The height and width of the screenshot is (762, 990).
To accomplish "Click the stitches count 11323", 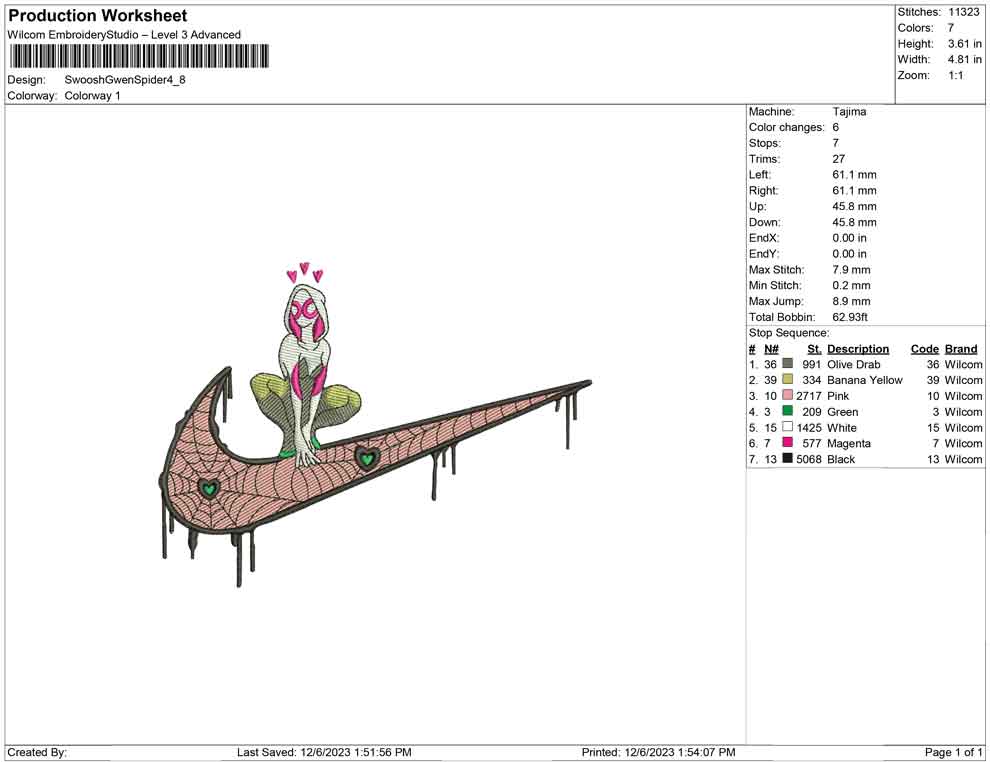I will pyautogui.click(x=963, y=12).
